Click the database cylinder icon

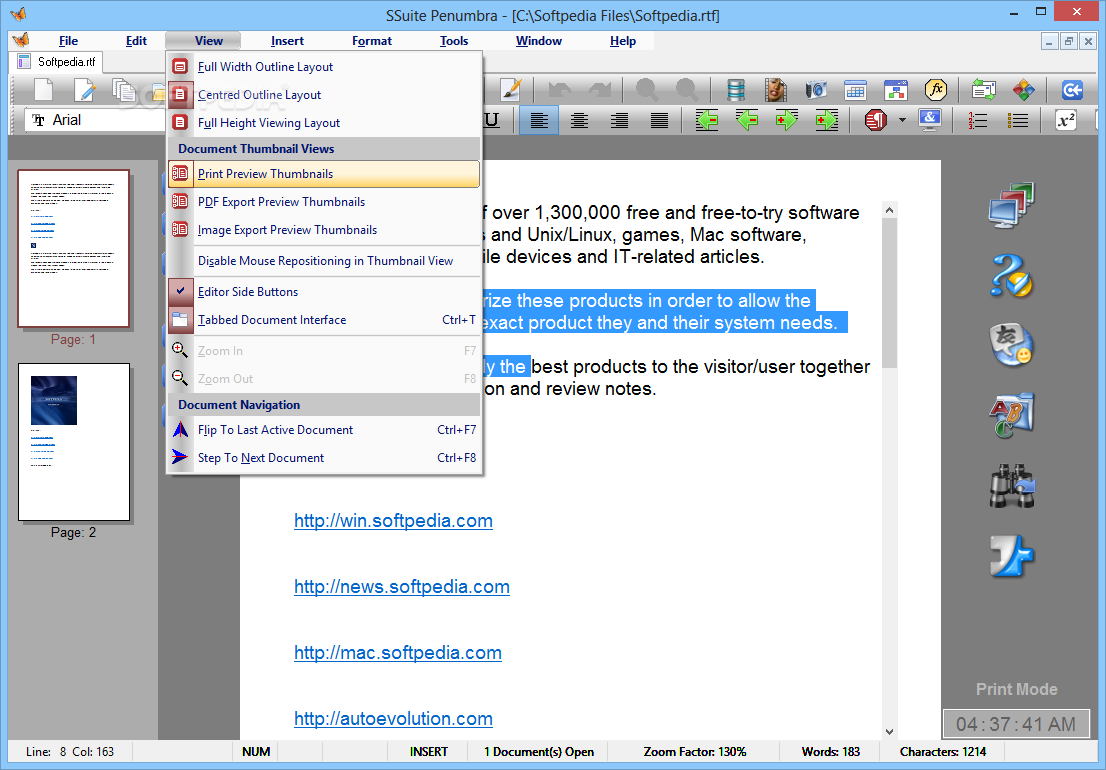point(736,90)
